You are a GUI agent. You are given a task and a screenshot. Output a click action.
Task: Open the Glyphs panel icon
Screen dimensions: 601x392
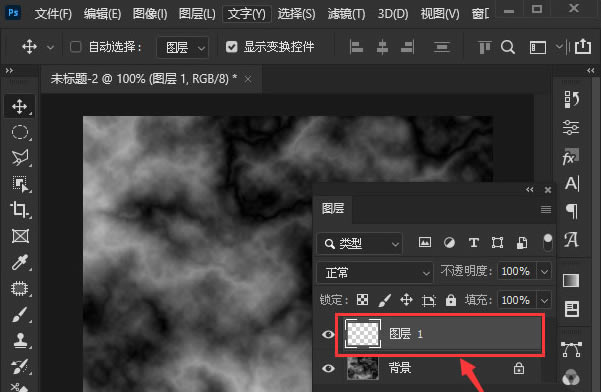[x=571, y=240]
